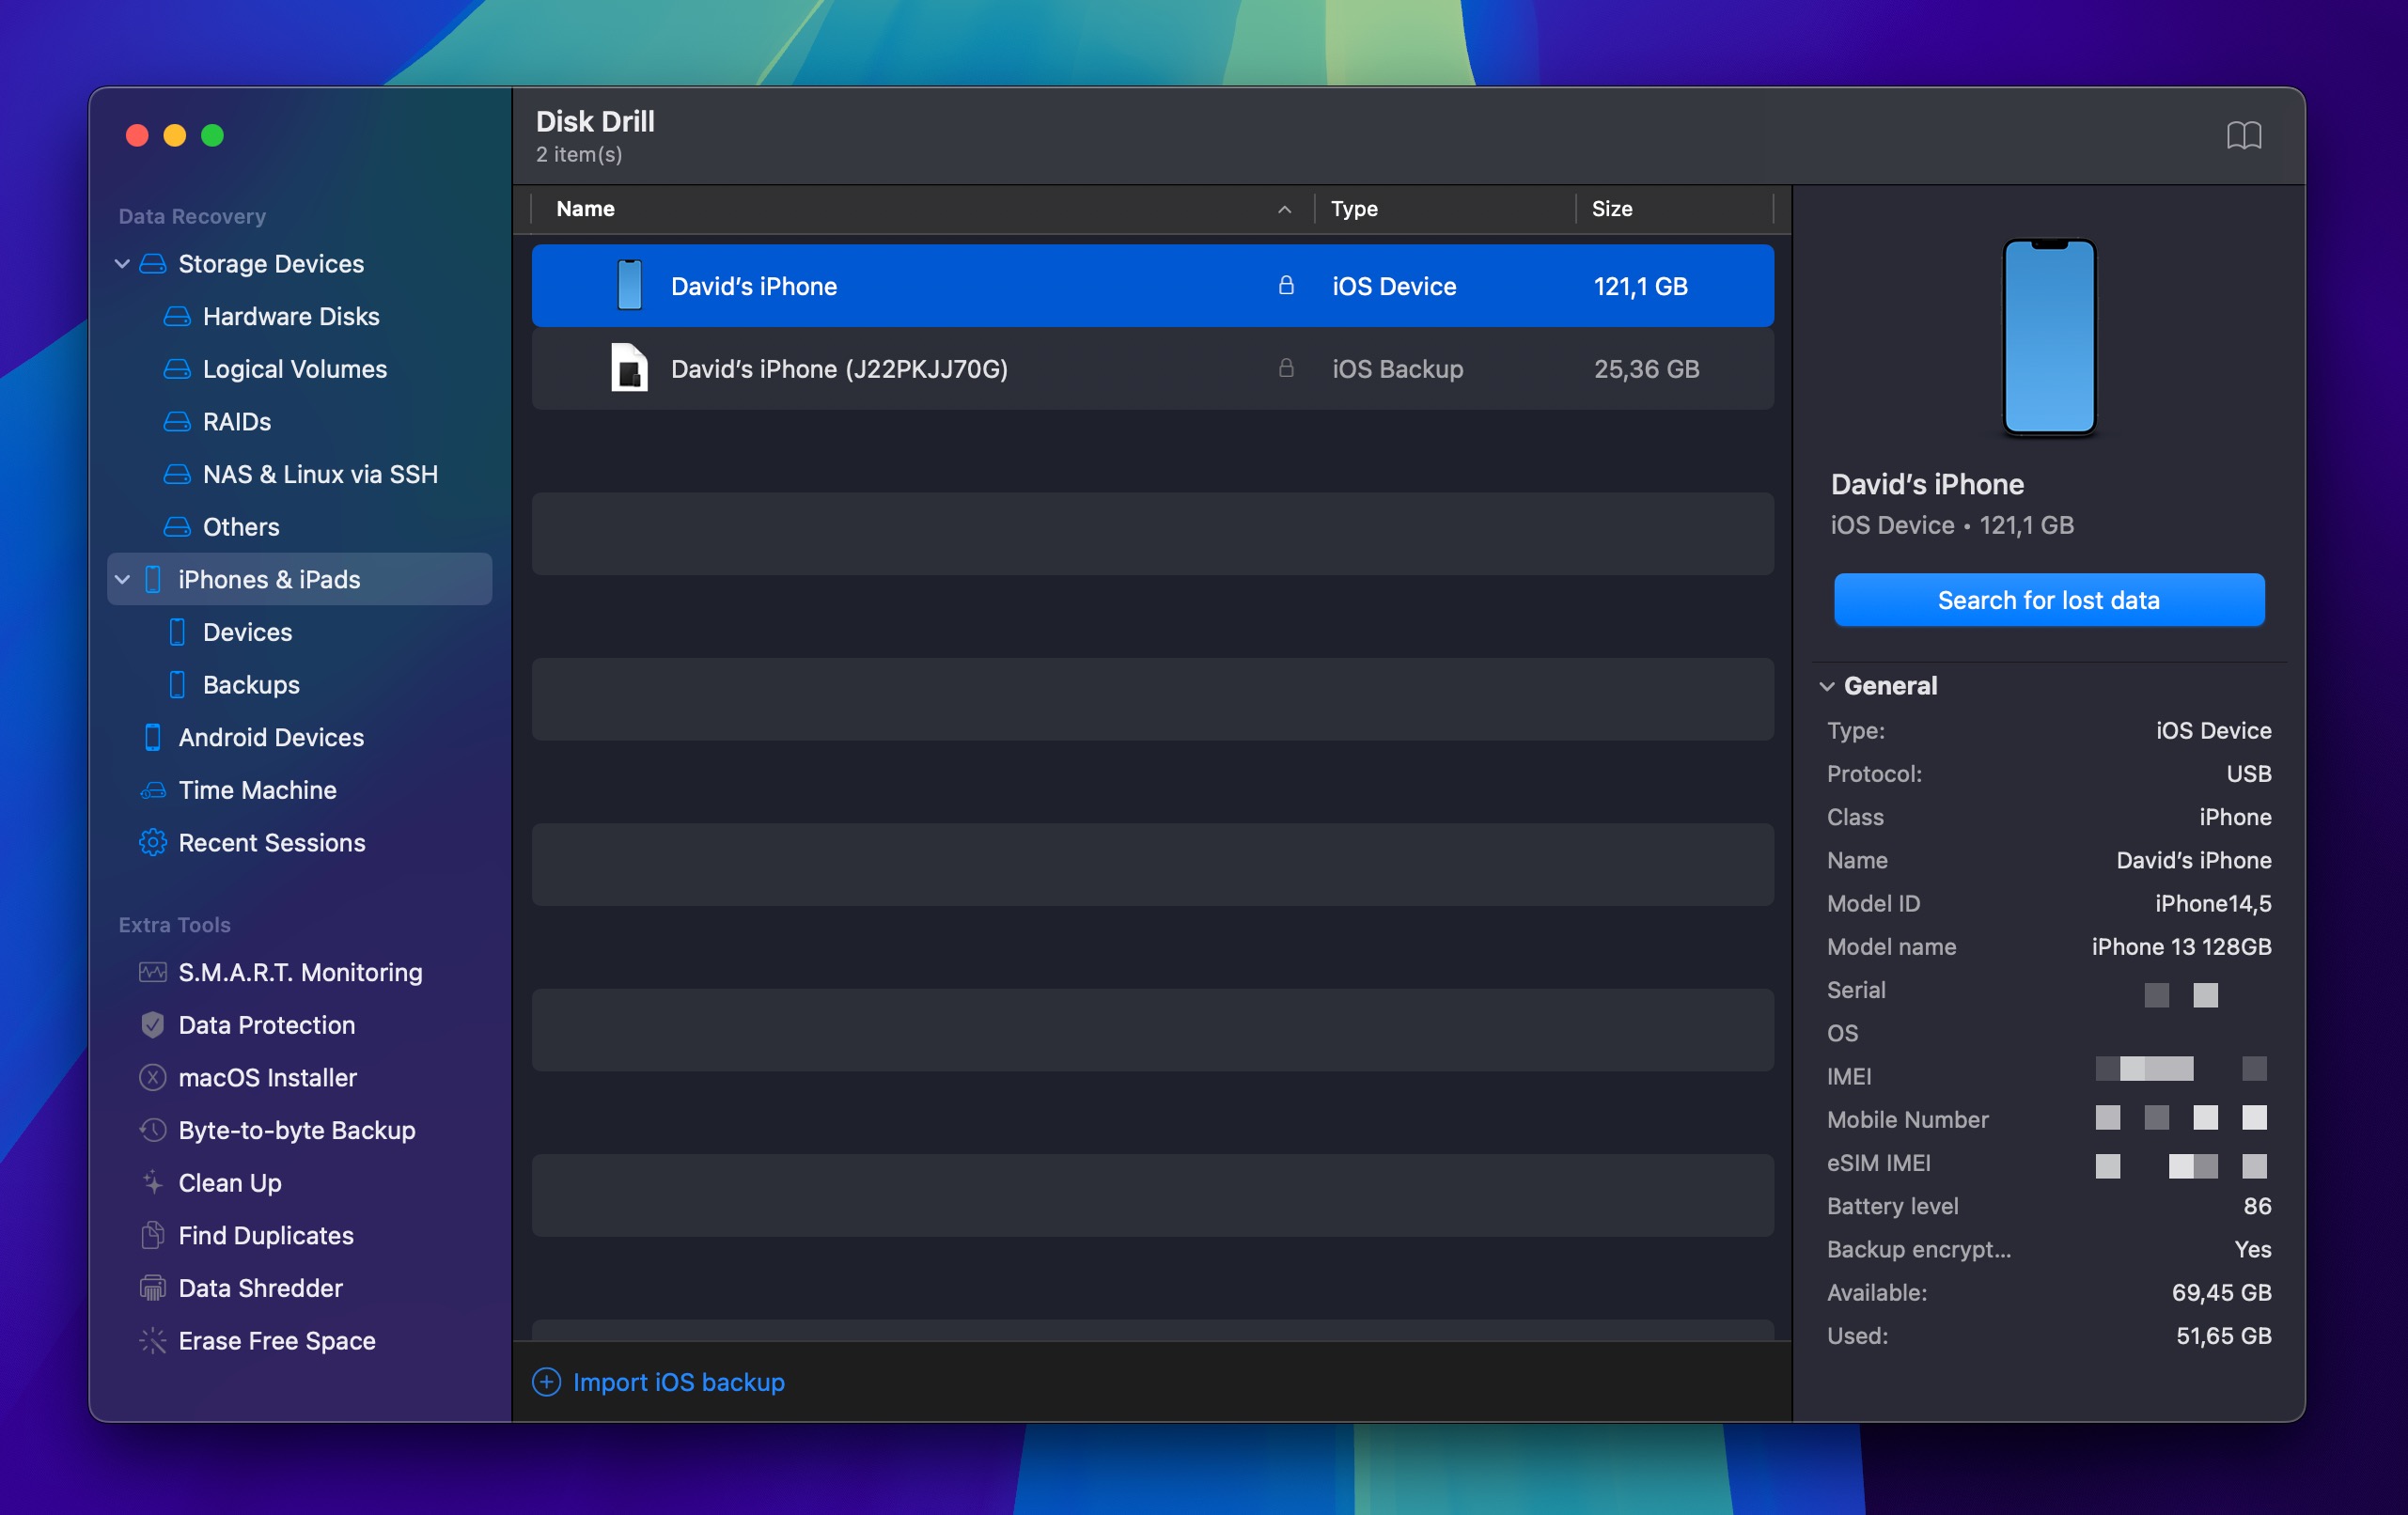Click the "iPhone 13 128GB" model name value
The image size is (2408, 1515).
[2181, 947]
